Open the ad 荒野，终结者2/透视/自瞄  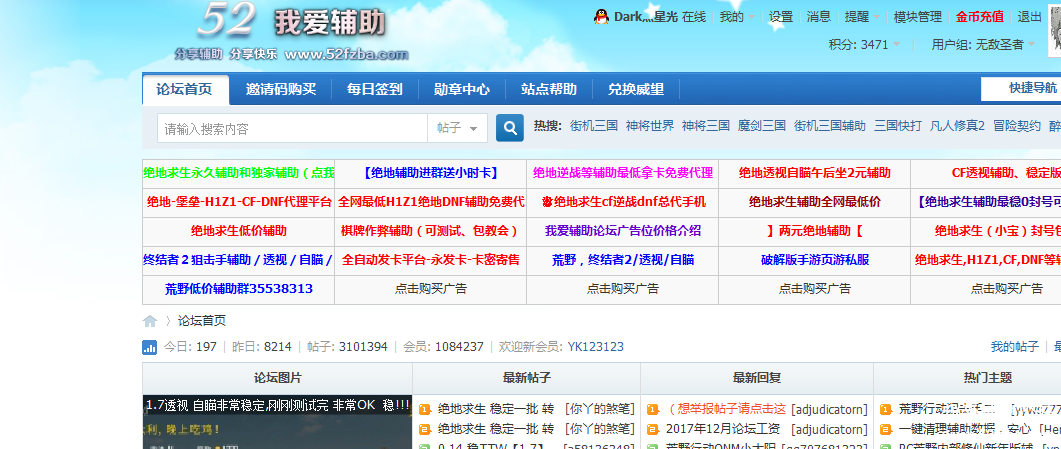[623, 260]
